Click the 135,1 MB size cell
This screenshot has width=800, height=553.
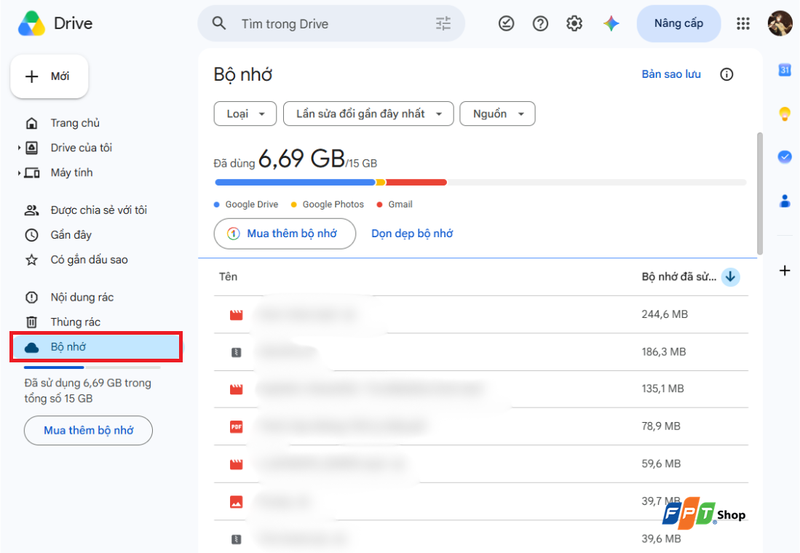[x=663, y=389]
